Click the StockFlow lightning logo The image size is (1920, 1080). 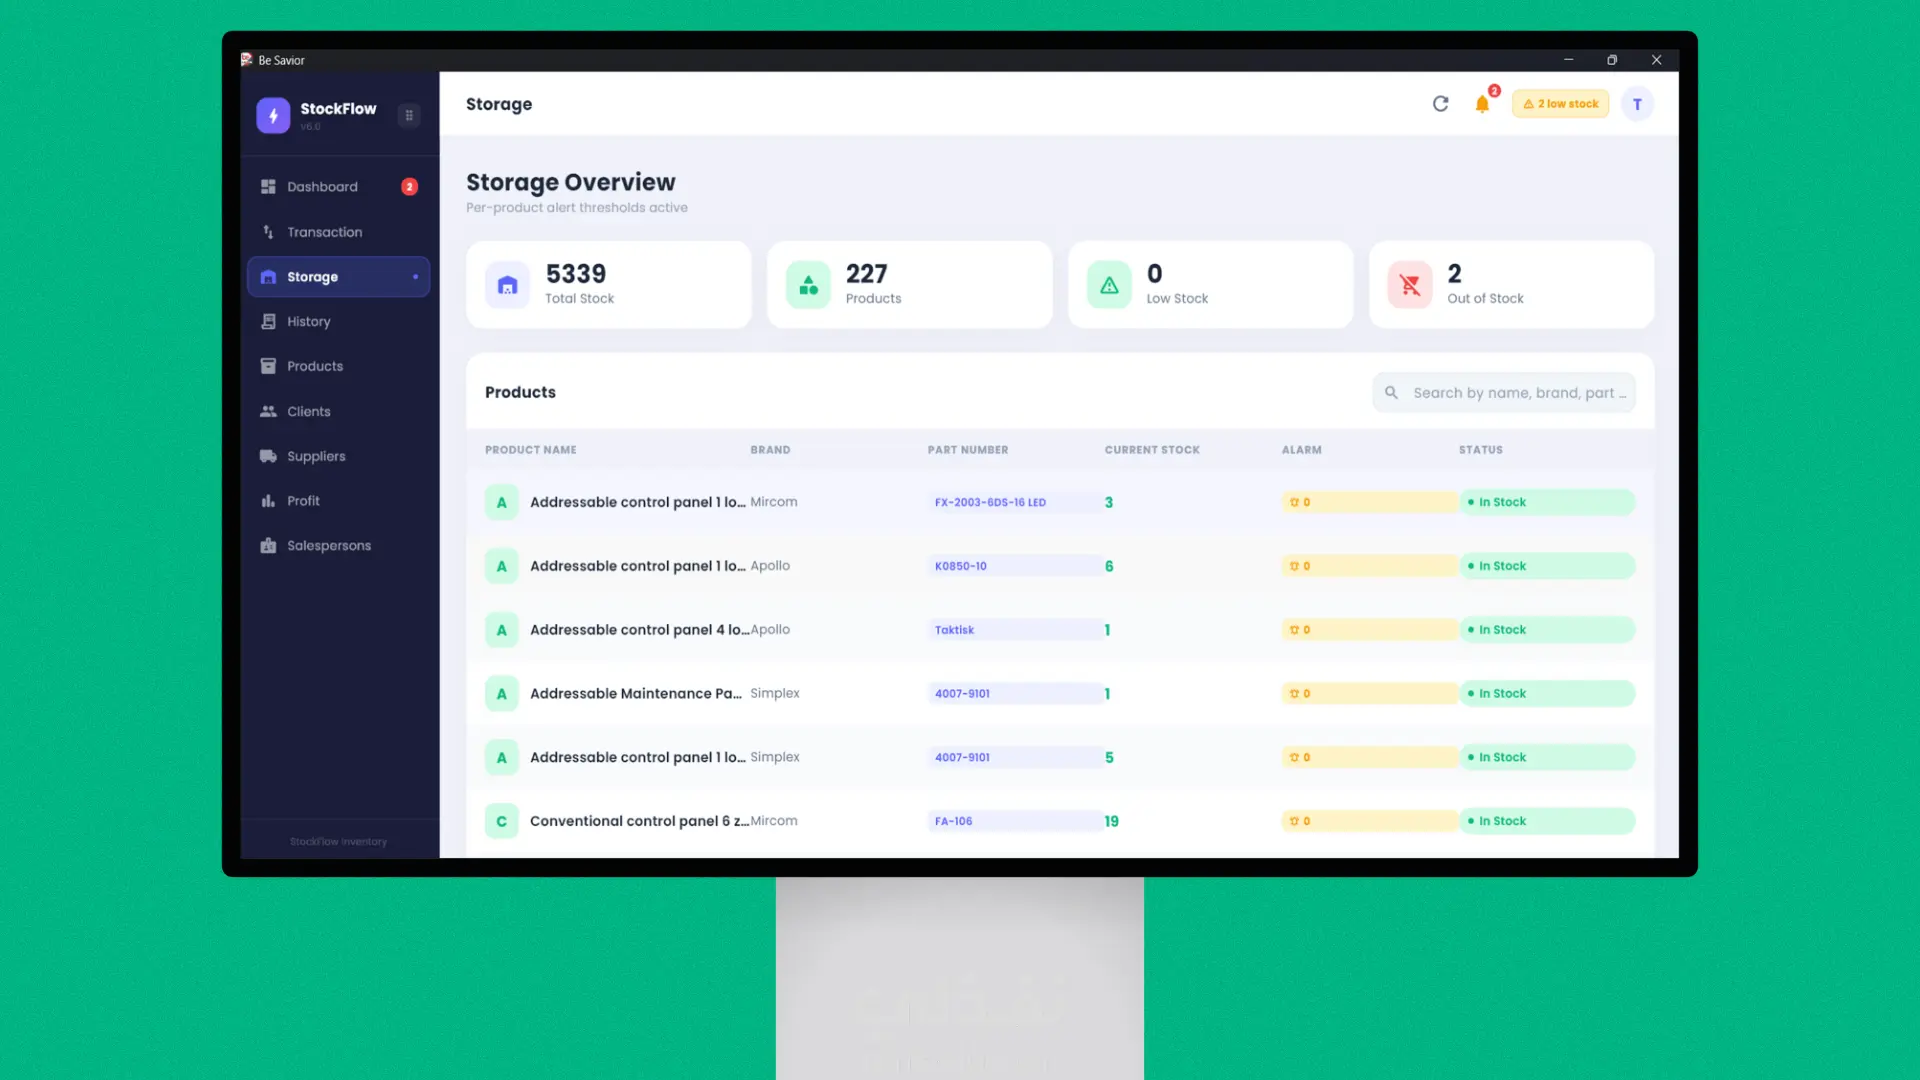(273, 115)
